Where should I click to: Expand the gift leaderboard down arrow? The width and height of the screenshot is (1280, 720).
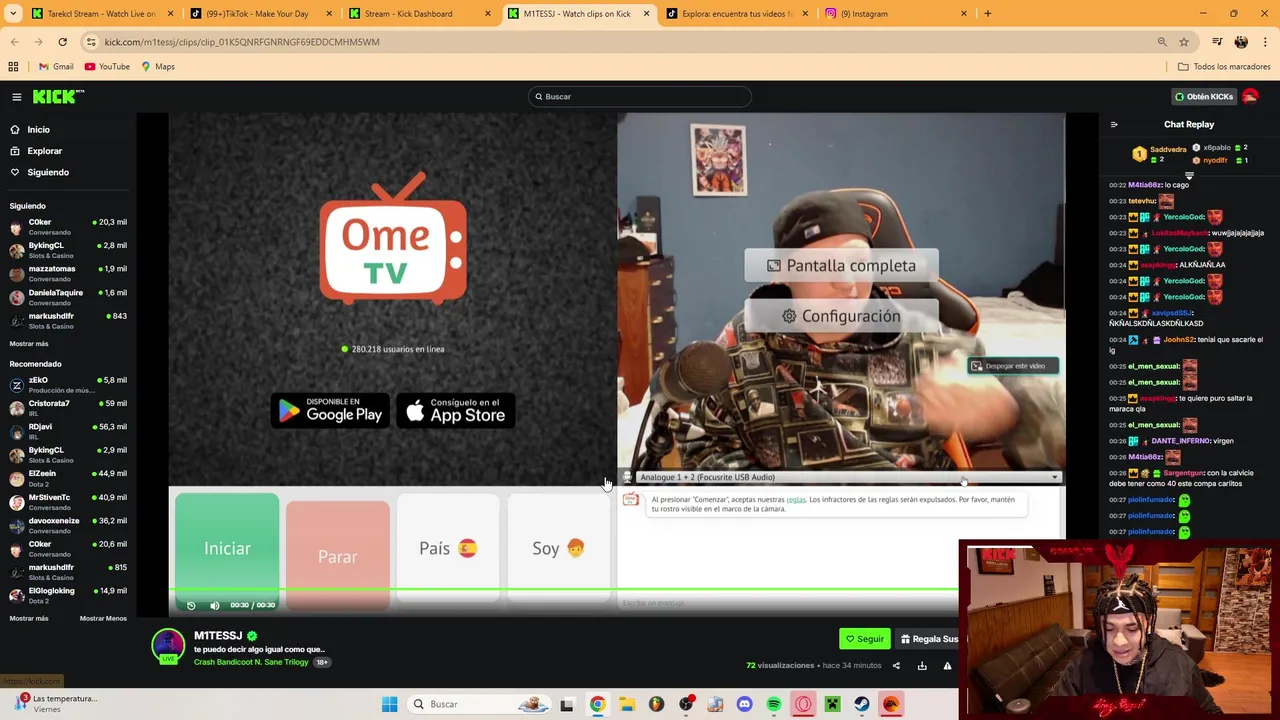(1189, 174)
